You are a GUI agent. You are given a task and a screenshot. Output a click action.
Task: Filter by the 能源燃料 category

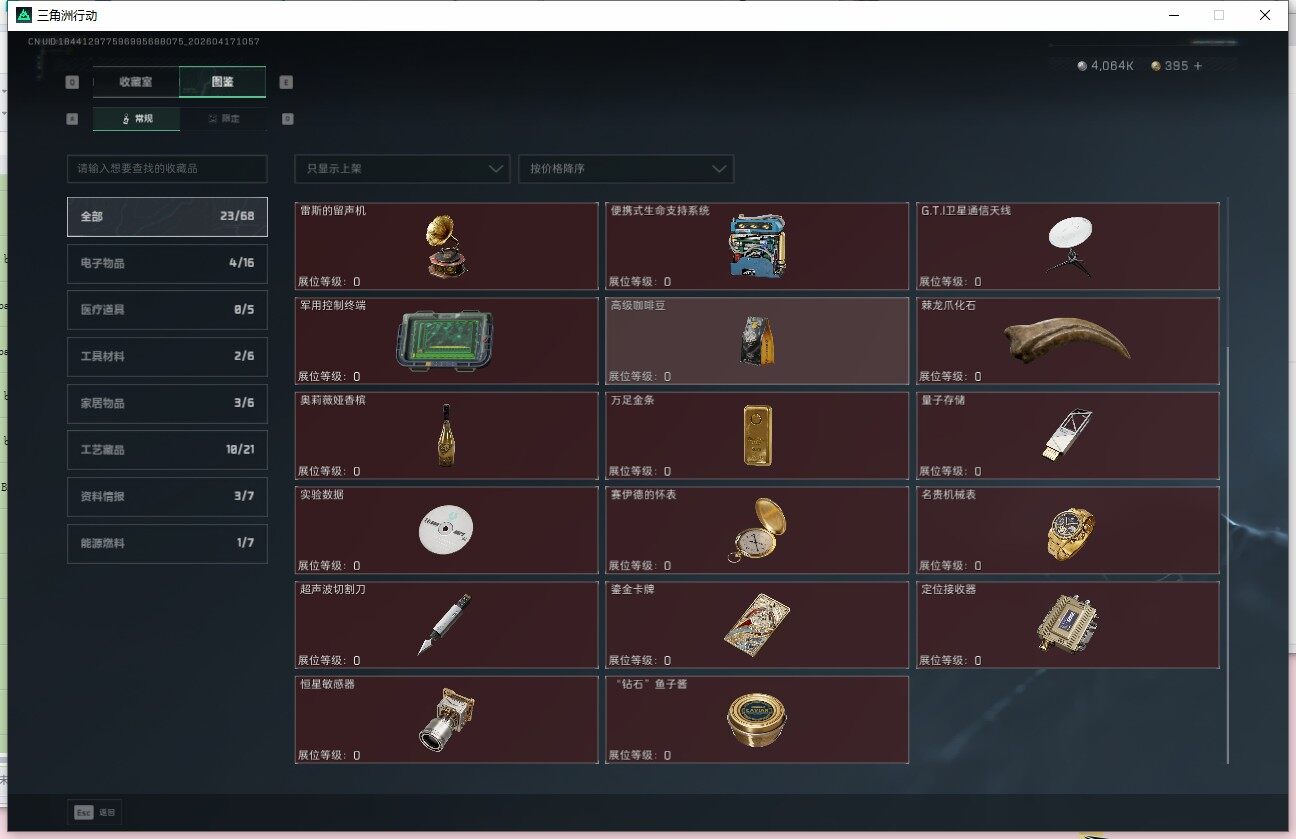tap(167, 543)
